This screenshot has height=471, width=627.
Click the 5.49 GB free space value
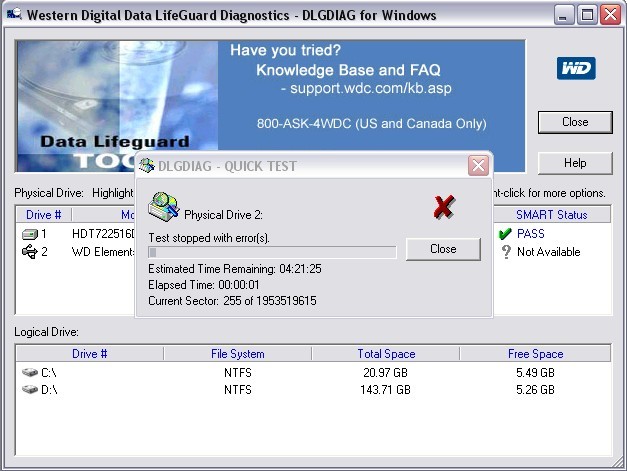[x=535, y=373]
